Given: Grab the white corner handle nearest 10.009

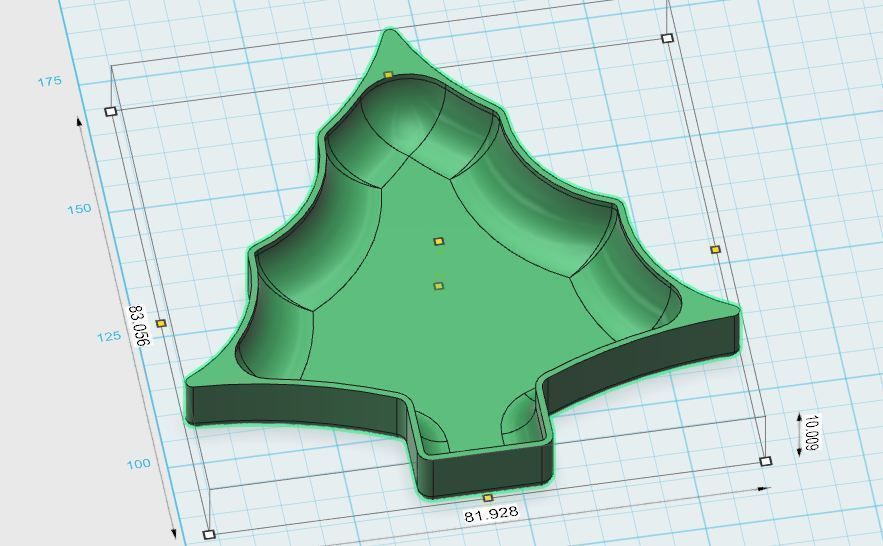Looking at the screenshot, I should coord(765,462).
